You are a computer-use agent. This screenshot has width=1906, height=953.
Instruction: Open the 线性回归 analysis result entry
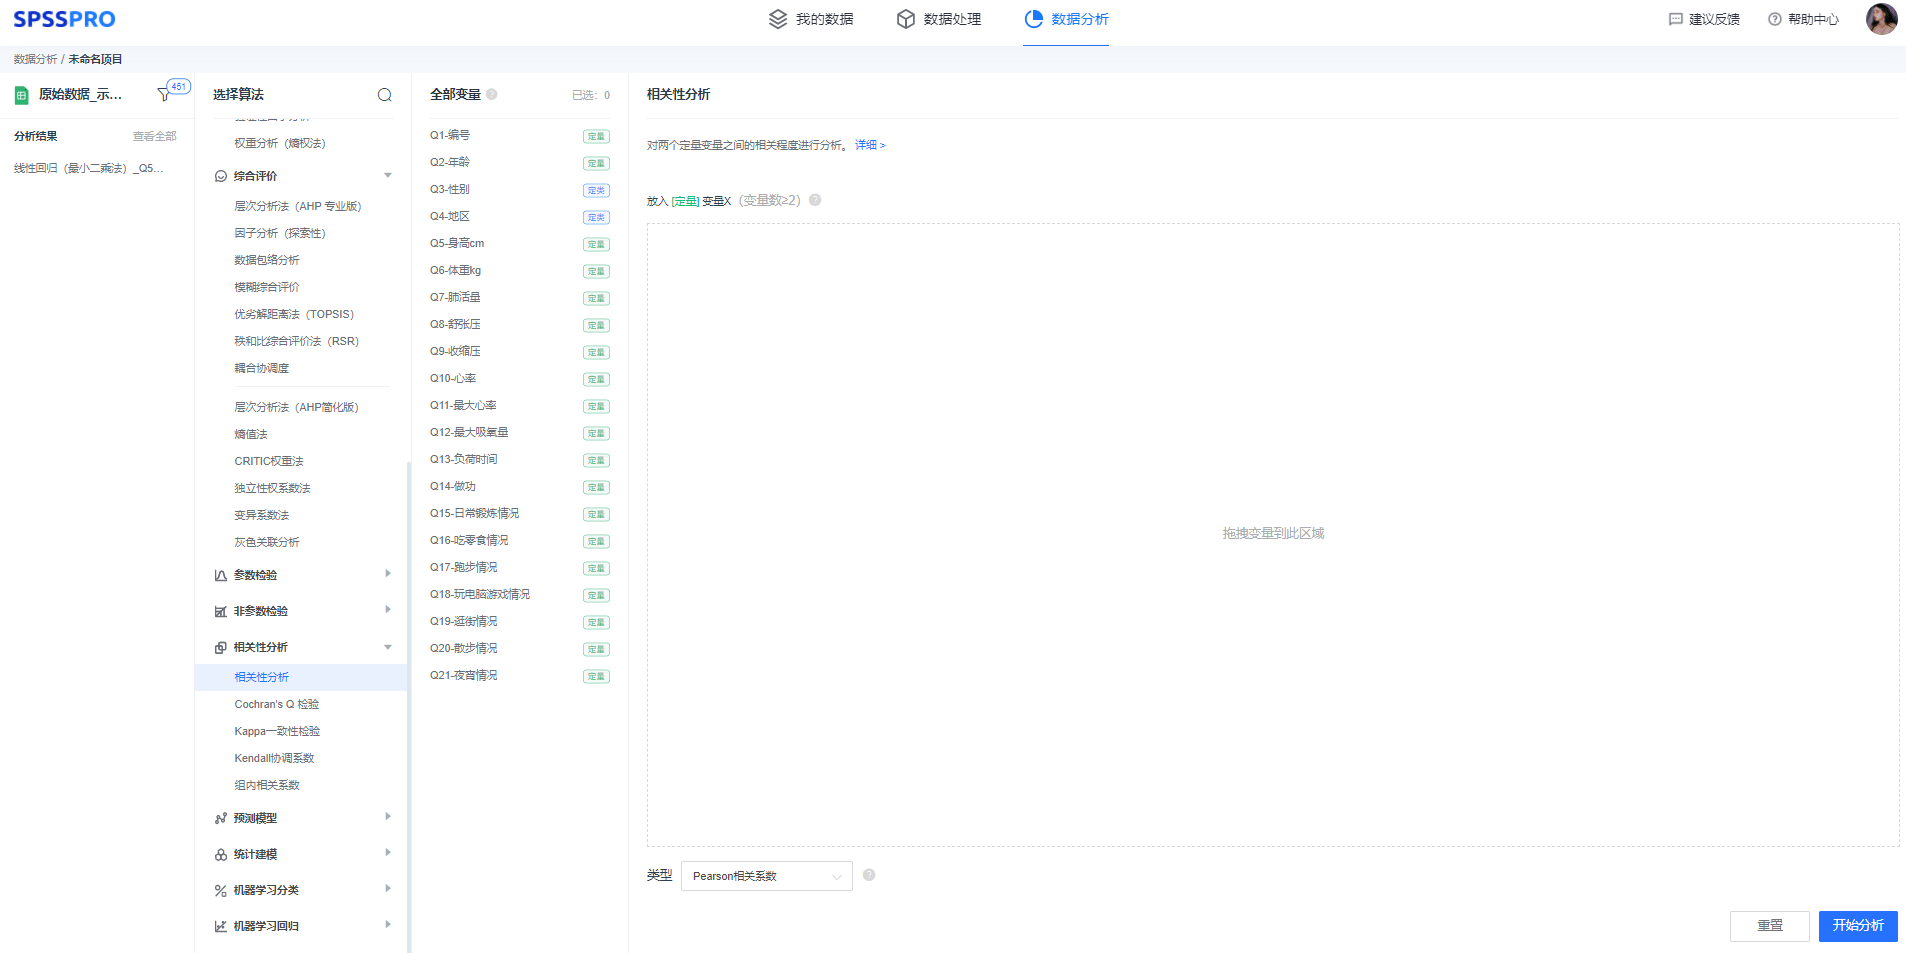[x=88, y=168]
